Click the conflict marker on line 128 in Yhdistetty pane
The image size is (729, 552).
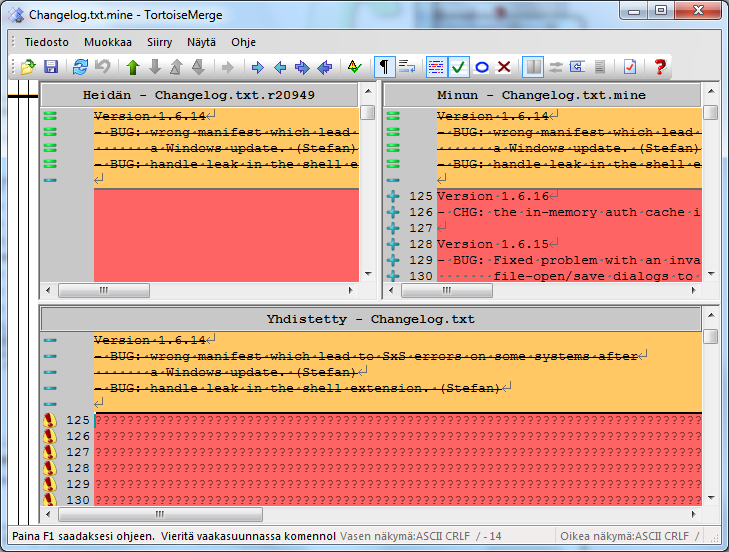(x=50, y=468)
